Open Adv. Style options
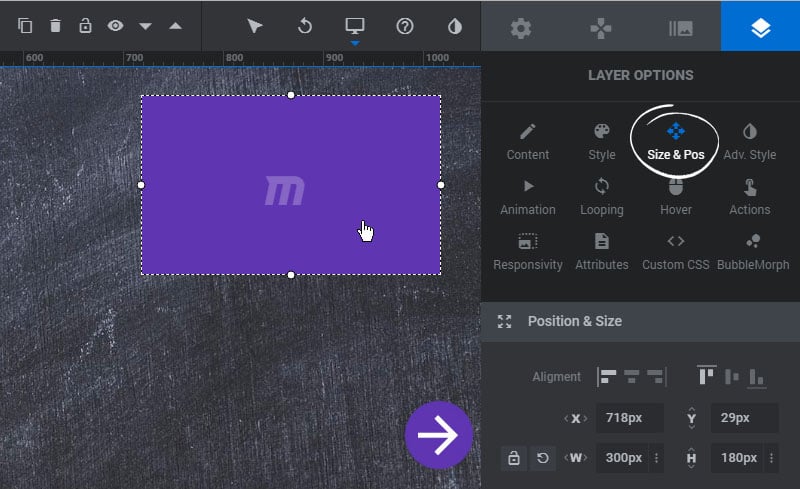This screenshot has height=489, width=800. coord(749,142)
